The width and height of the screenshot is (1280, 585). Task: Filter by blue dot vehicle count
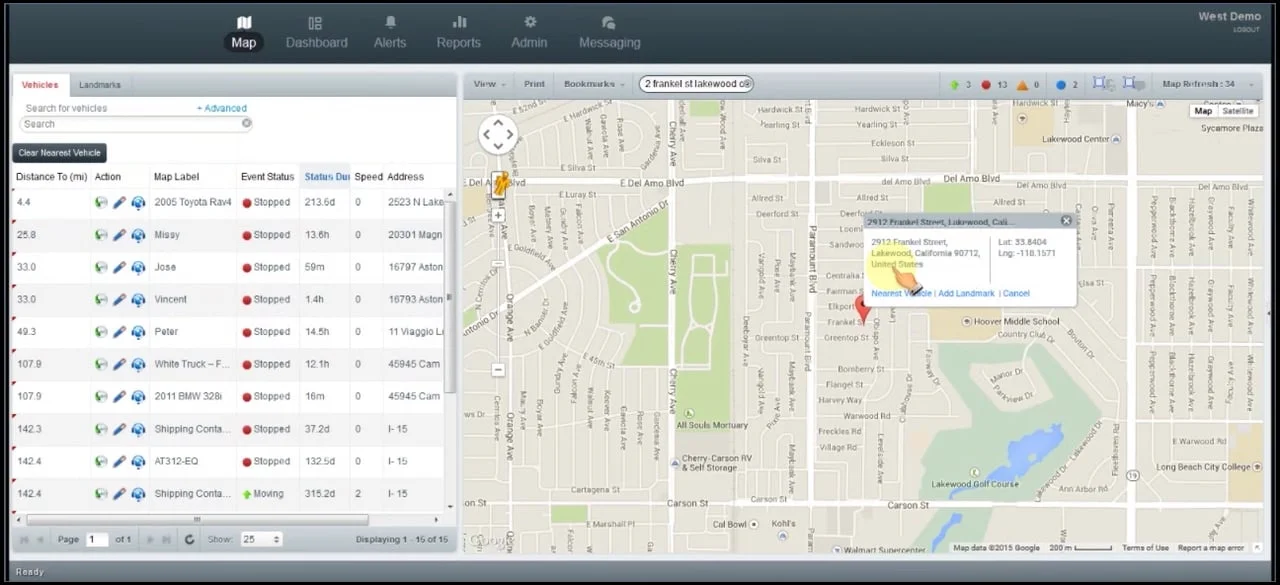coord(1067,85)
